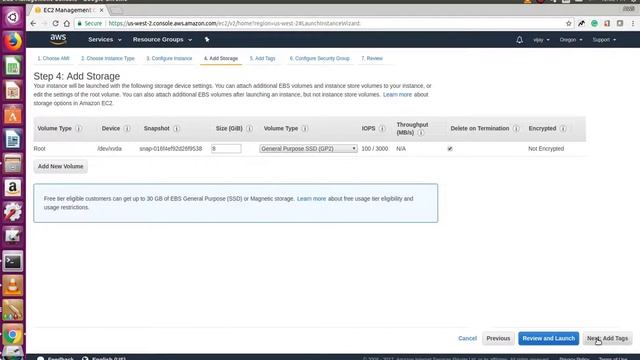
Task: Show info for the first Volume Type column
Action: click(x=78, y=129)
